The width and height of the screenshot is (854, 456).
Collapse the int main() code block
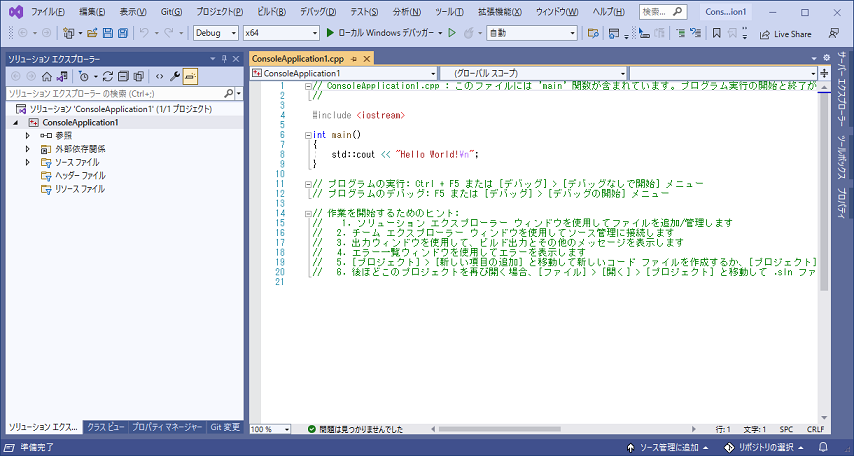(308, 135)
